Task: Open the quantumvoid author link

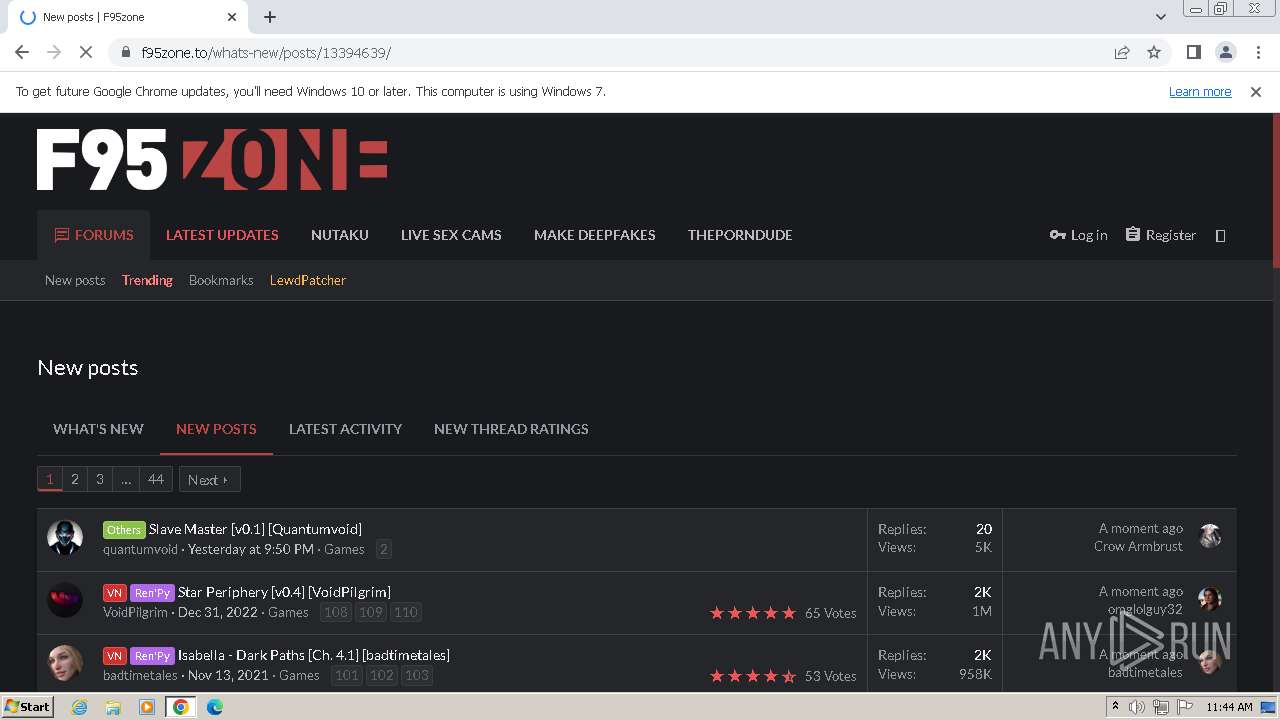Action: [x=140, y=549]
